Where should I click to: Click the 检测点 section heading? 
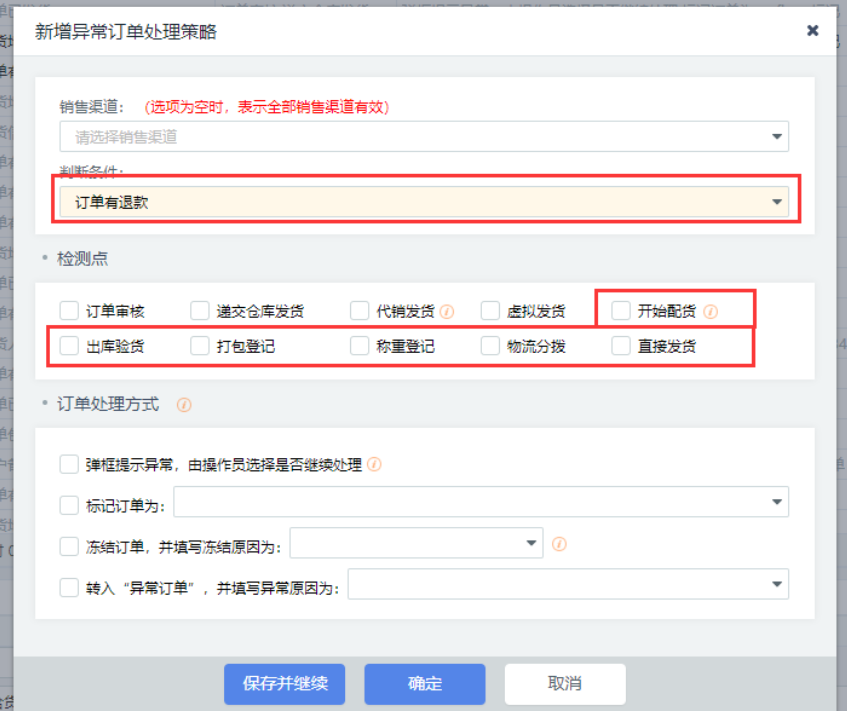click(x=83, y=258)
